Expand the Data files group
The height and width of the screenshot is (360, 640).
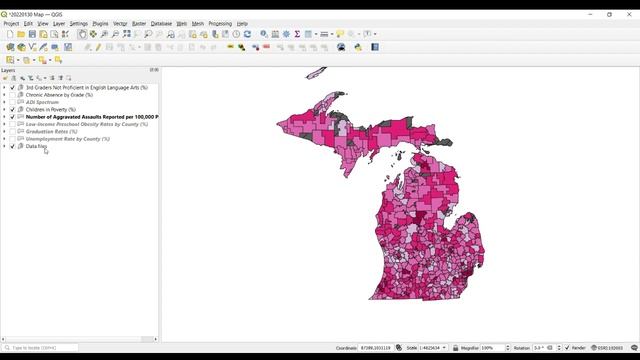tap(4, 146)
